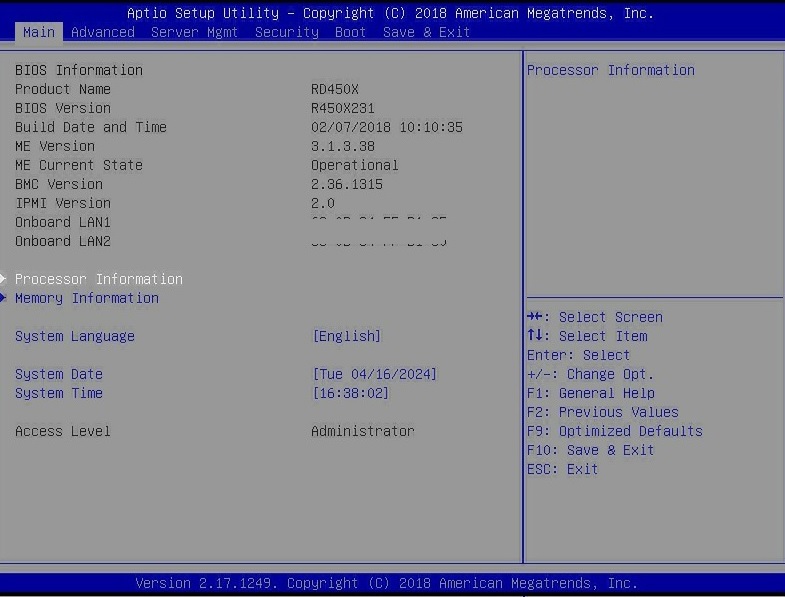
Task: Click the +/-: Change Opt. hint
Action: pyautogui.click(x=590, y=374)
